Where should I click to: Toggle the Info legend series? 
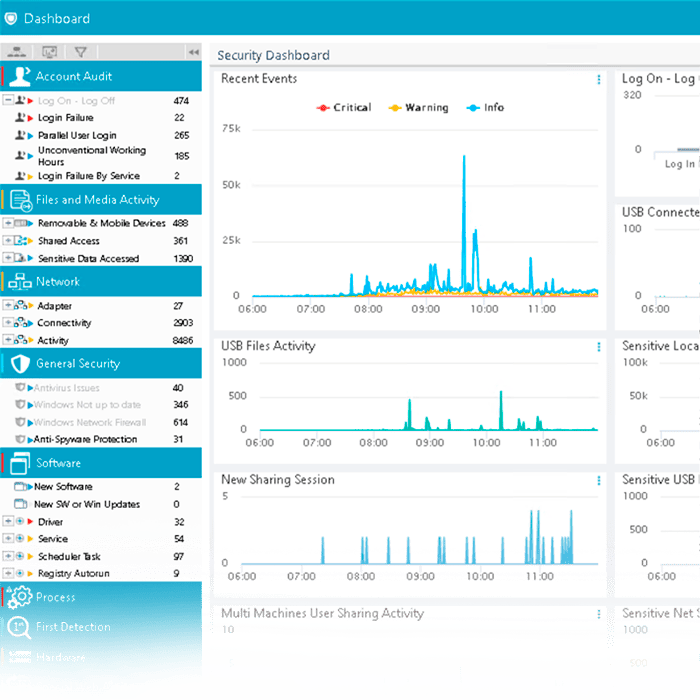tap(485, 108)
